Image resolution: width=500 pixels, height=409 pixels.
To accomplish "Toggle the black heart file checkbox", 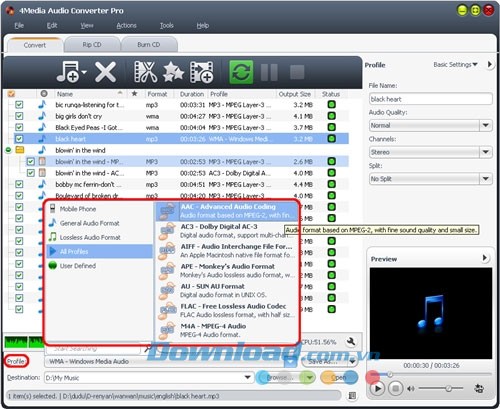I will [x=19, y=139].
